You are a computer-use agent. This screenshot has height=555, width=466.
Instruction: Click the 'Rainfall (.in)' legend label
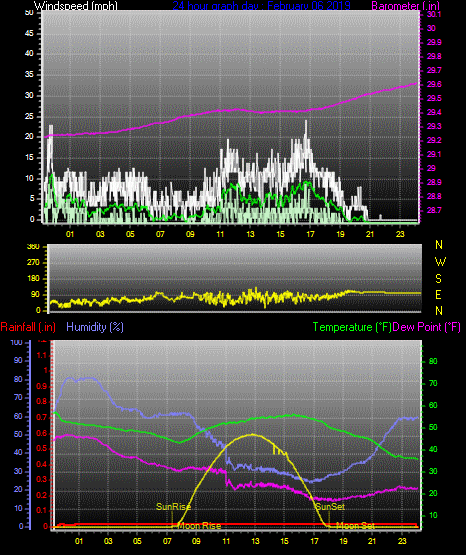(28, 327)
